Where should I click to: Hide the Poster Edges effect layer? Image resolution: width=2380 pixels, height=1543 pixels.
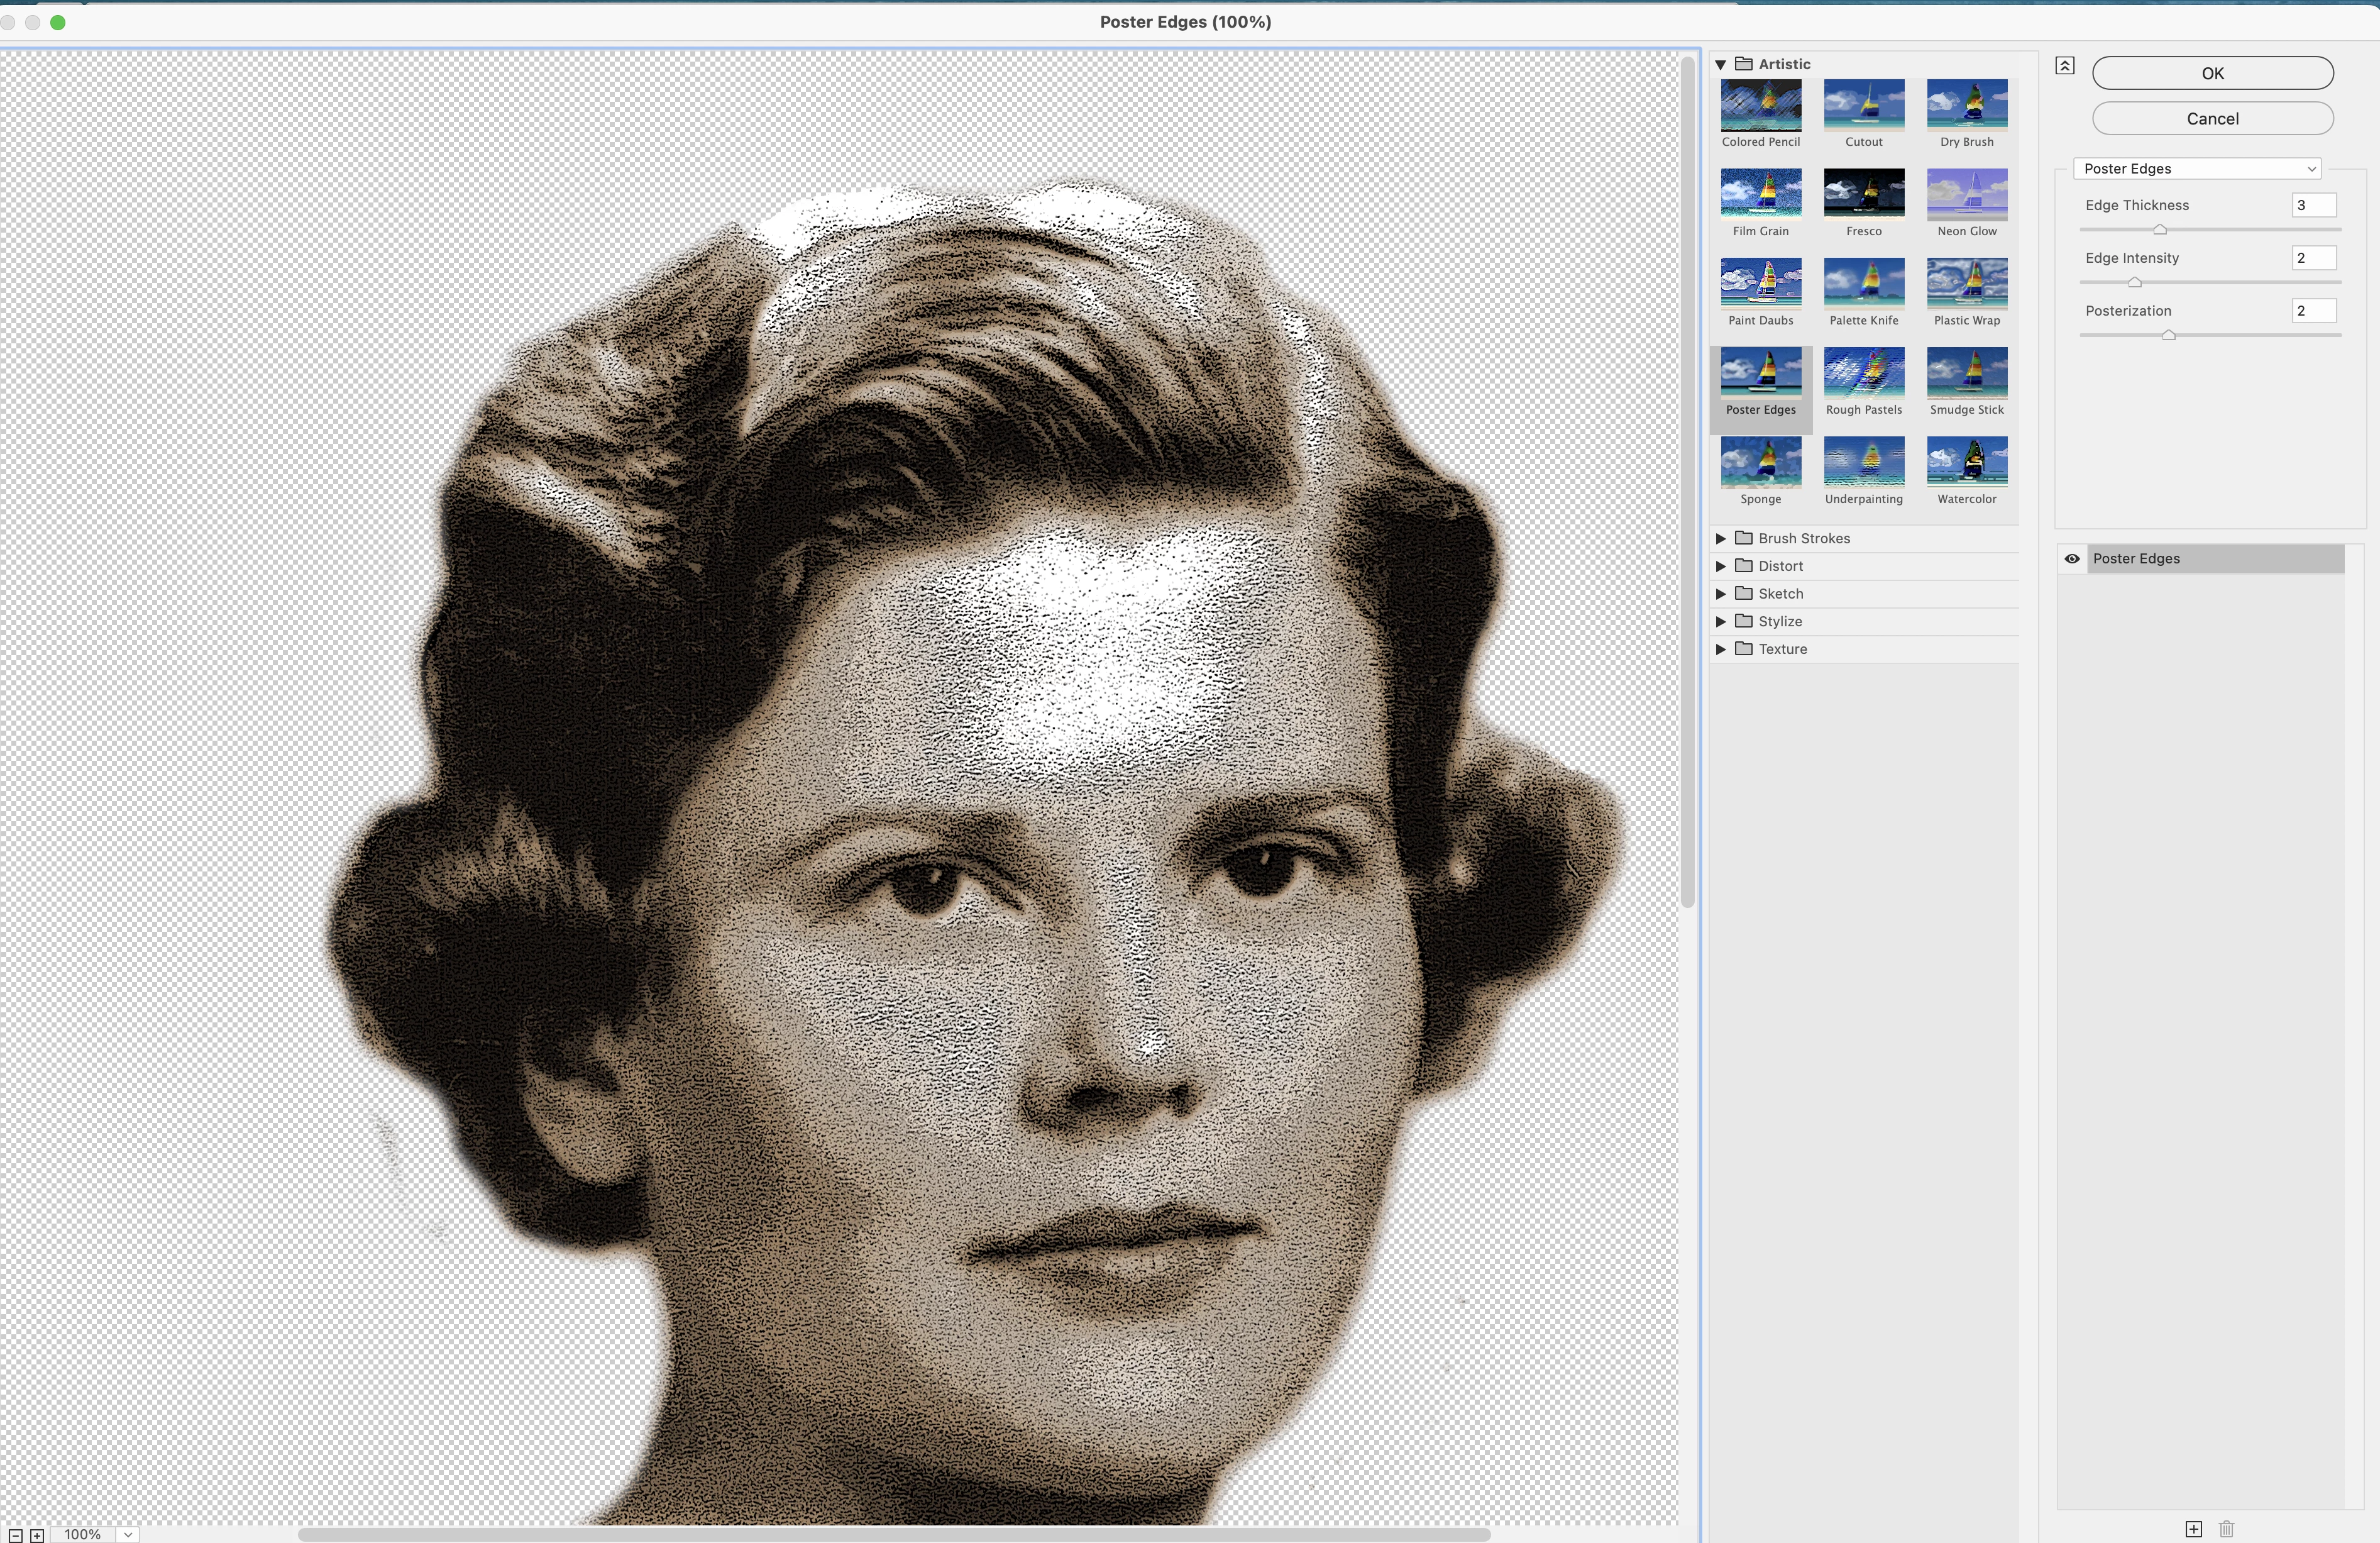click(x=2072, y=559)
